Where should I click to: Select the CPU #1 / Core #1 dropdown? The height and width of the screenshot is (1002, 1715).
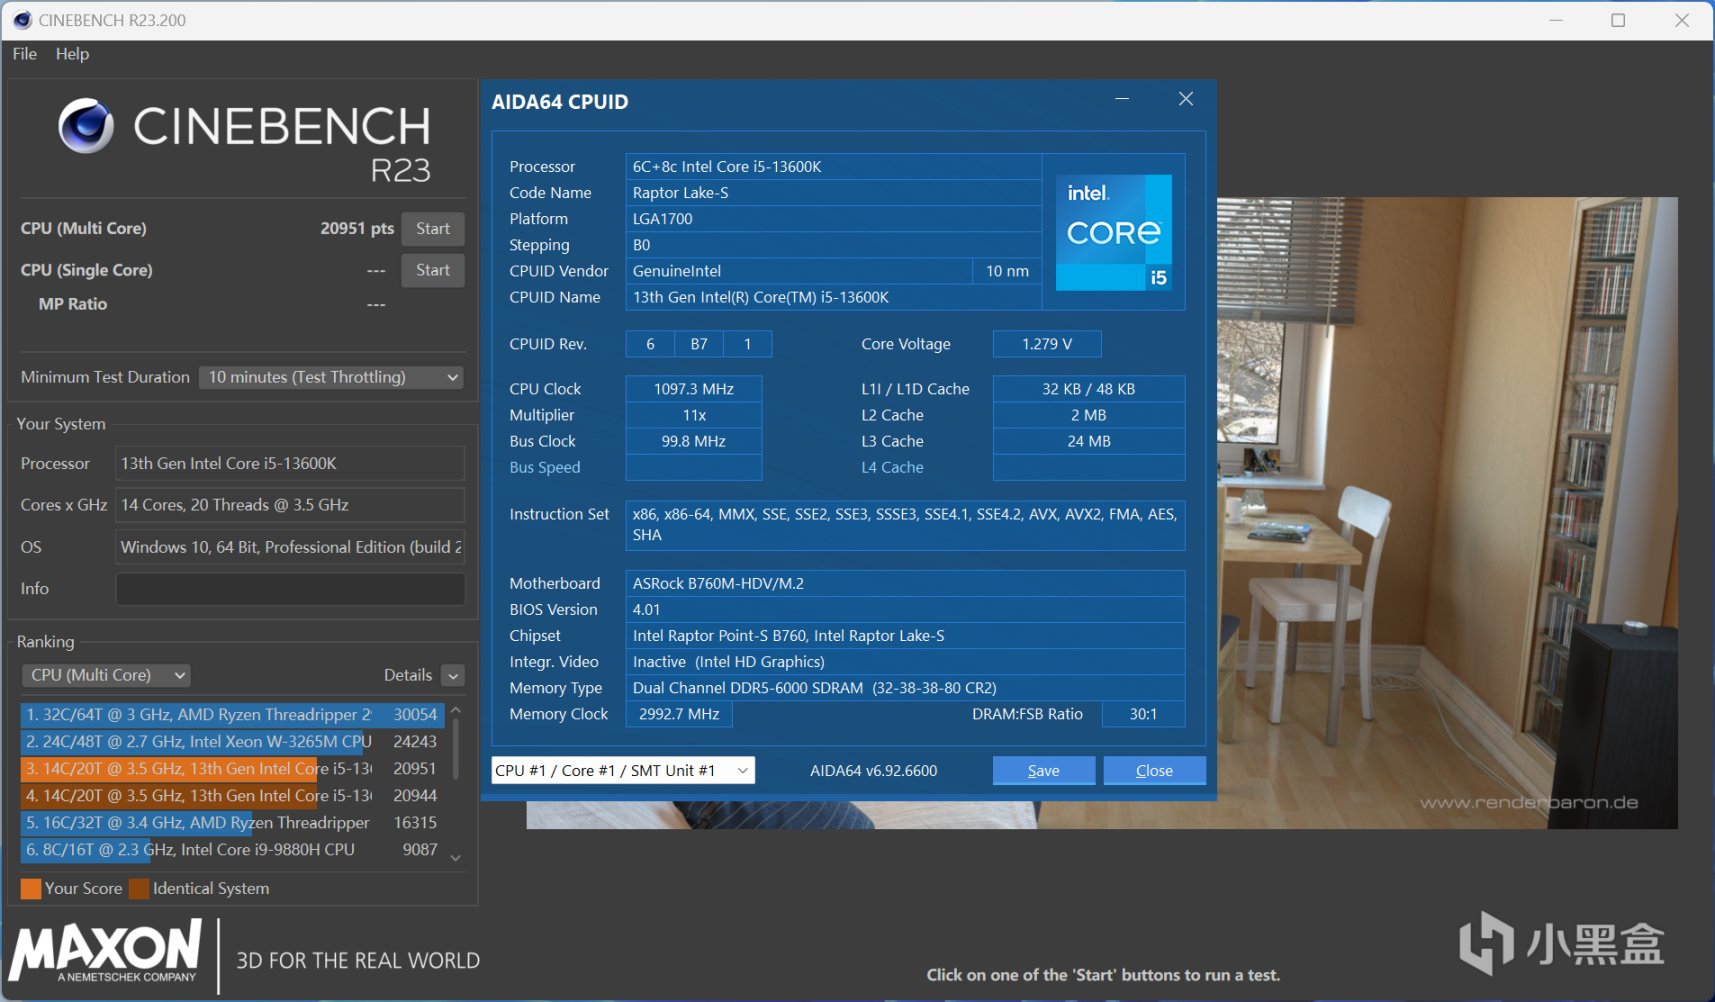[623, 770]
